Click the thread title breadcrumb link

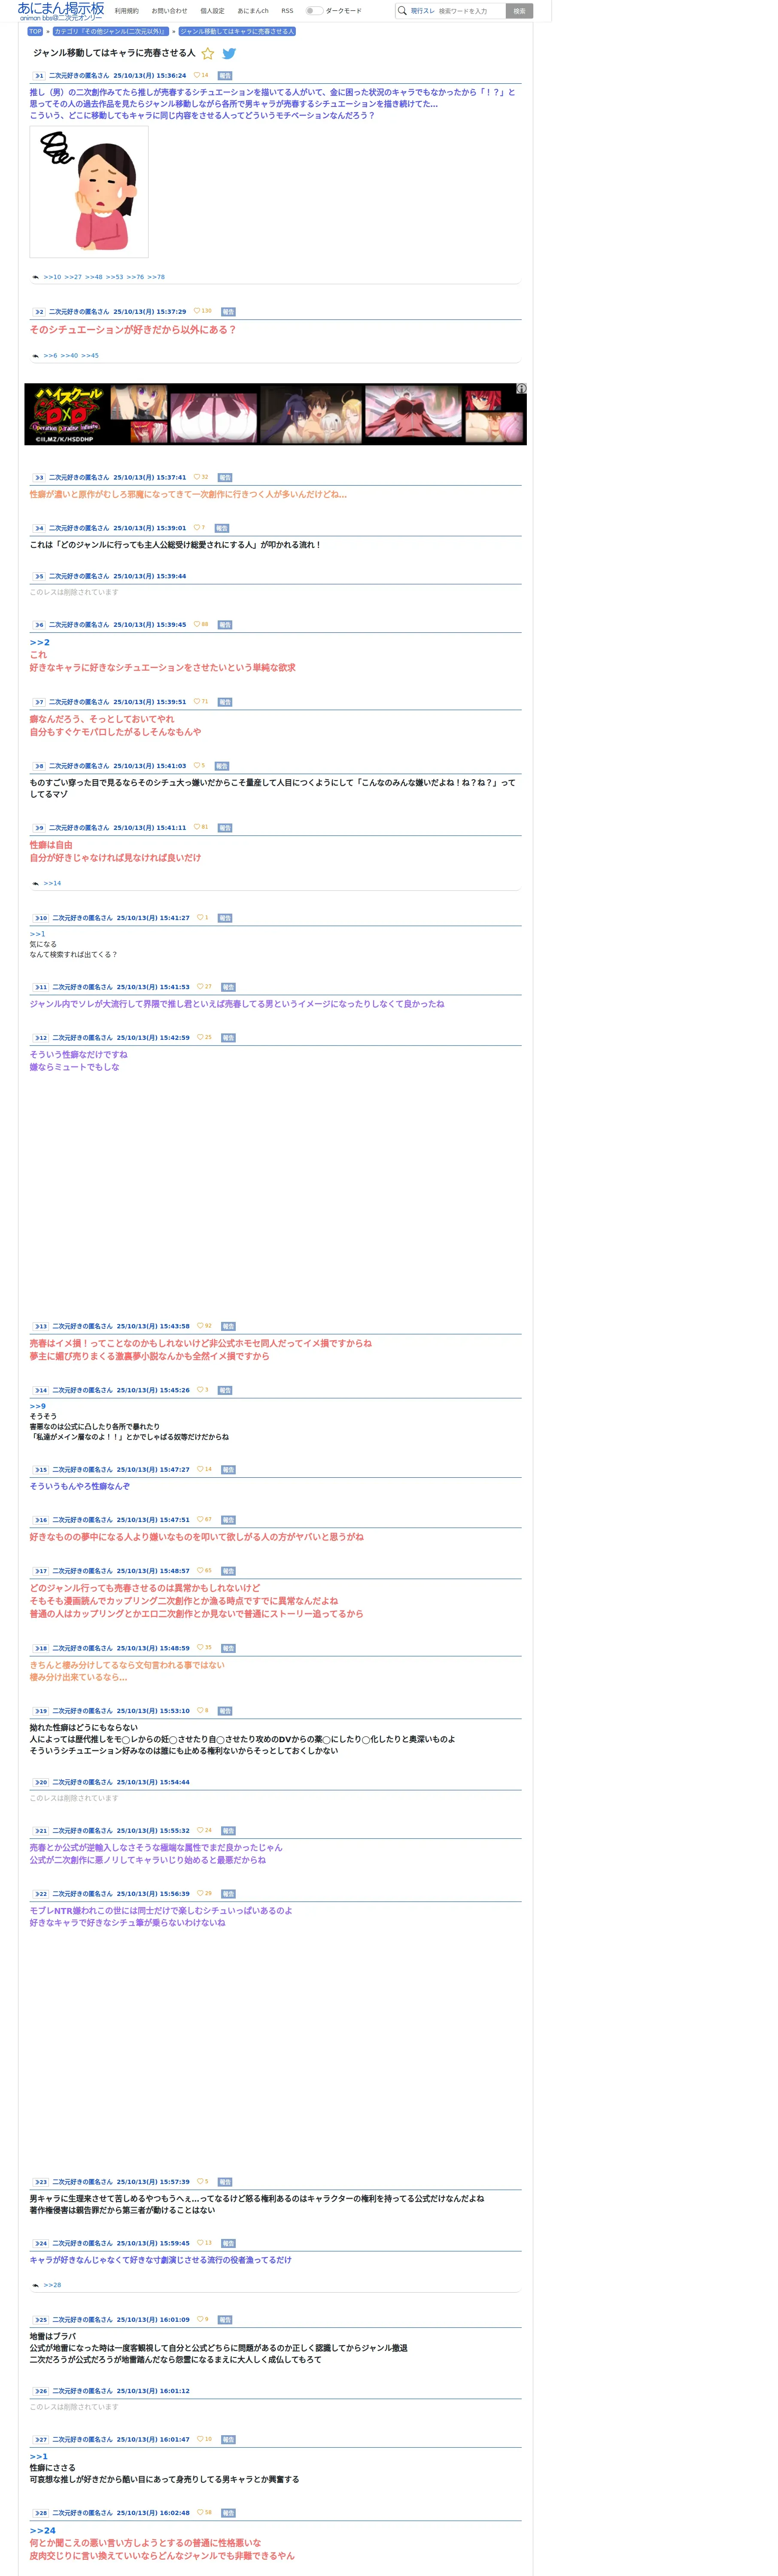(x=237, y=31)
